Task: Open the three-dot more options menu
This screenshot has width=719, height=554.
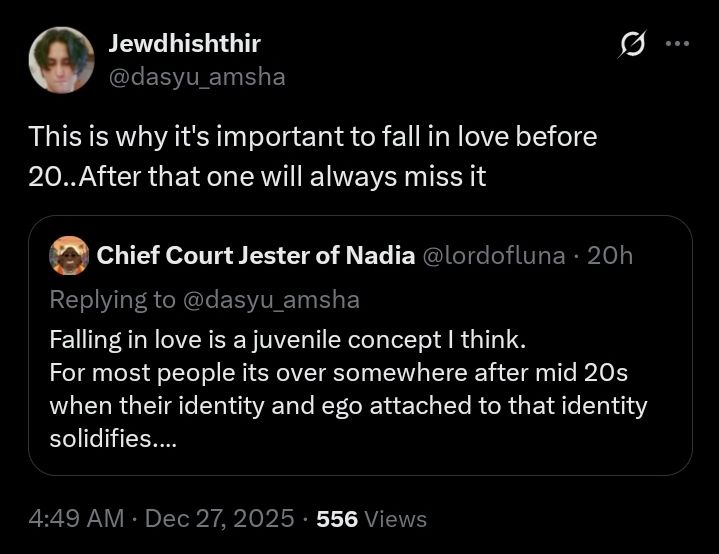Action: (x=677, y=45)
